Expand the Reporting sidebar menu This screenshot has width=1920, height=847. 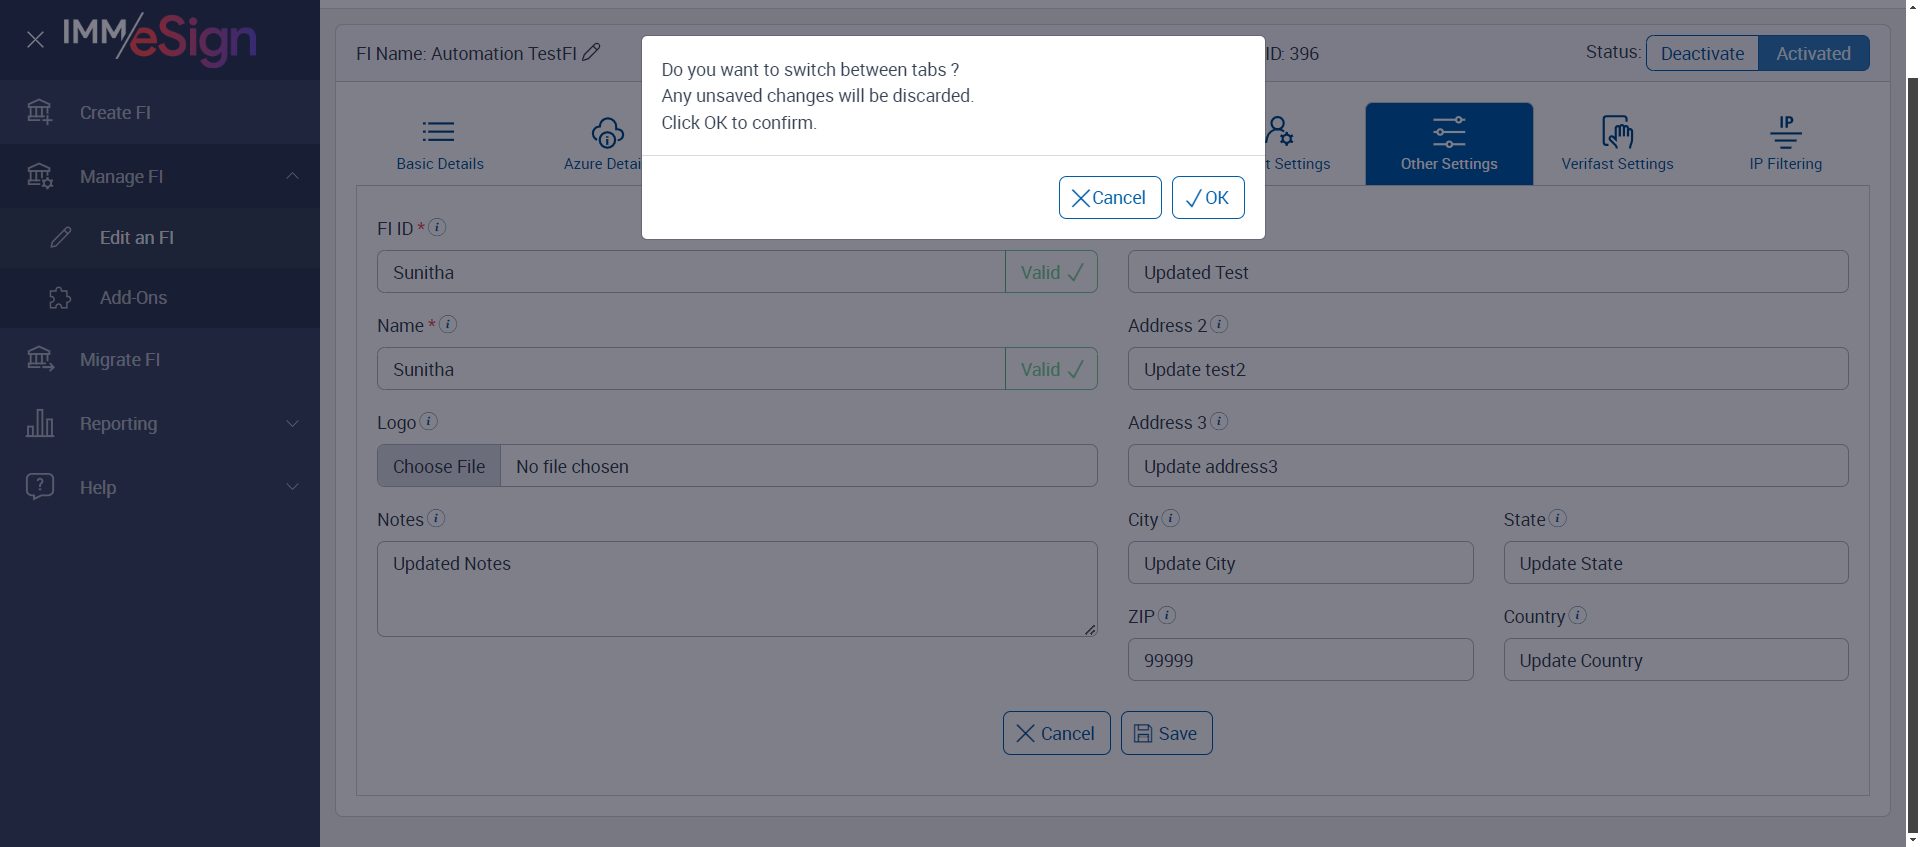point(292,423)
